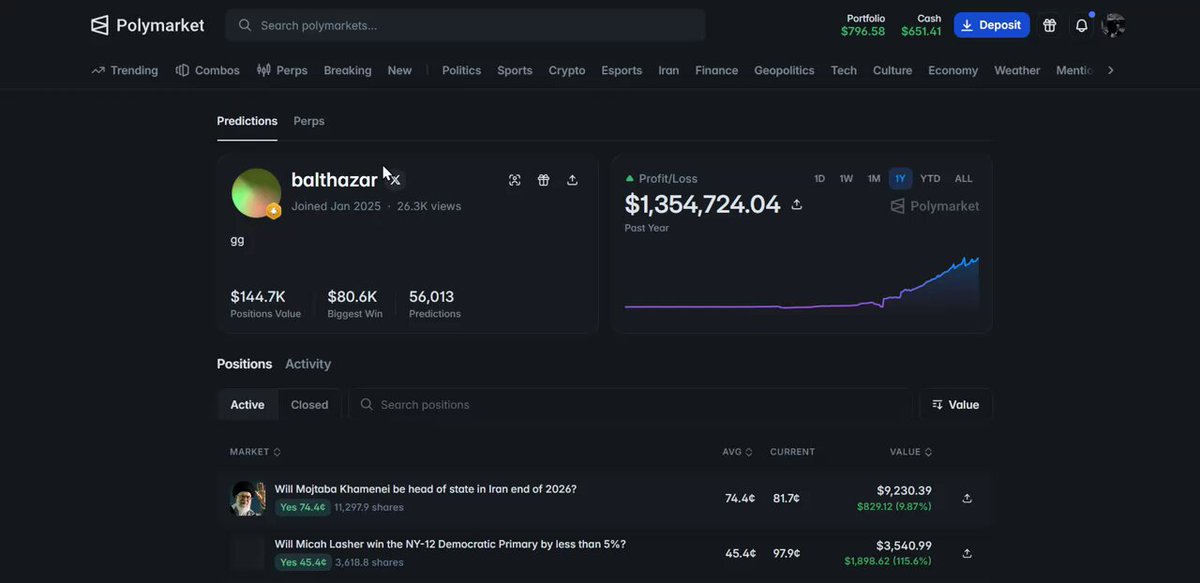Image resolution: width=1200 pixels, height=583 pixels.
Task: Select the 1Y profit range
Action: [x=900, y=179]
